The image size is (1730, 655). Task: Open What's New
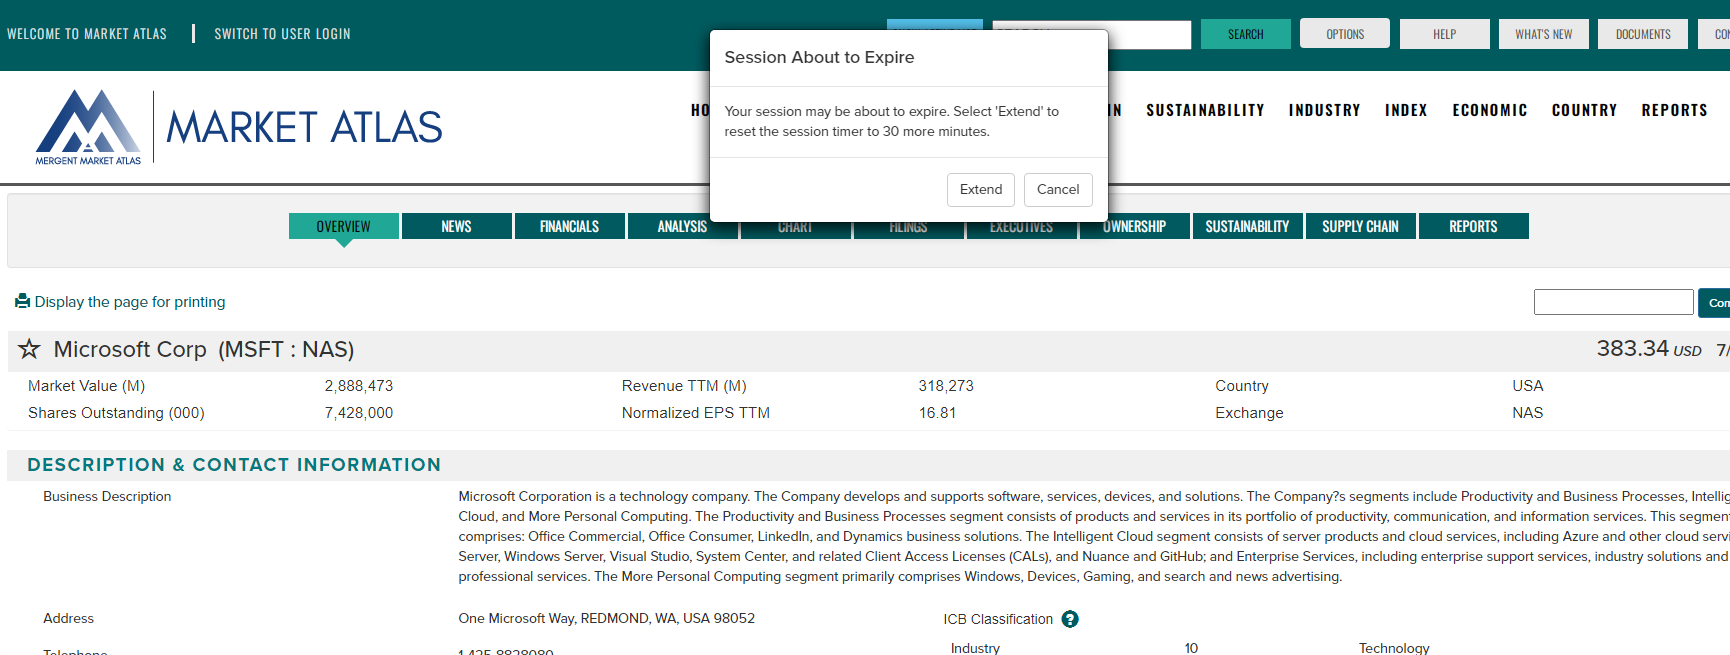(1543, 34)
